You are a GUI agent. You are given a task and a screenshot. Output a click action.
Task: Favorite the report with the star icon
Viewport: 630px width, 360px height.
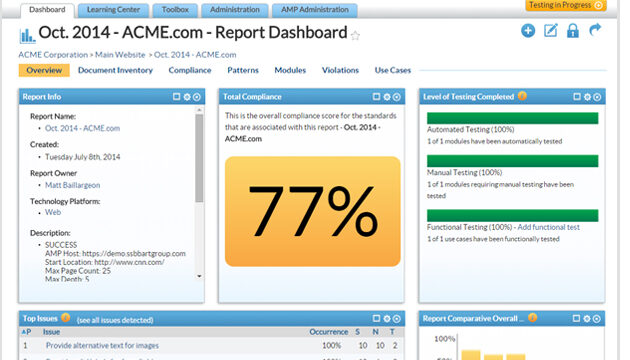[x=355, y=36]
